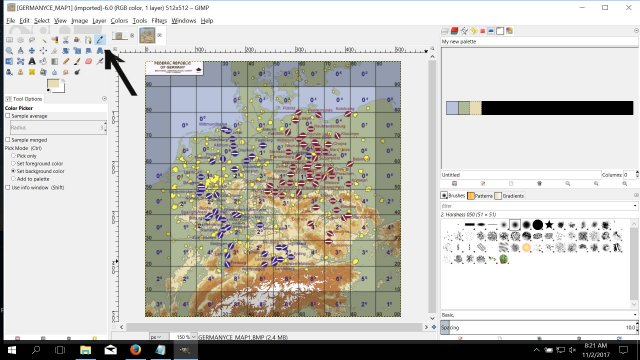This screenshot has height=360, width=640.
Task: Open Firefox from the taskbar
Action: (x=136, y=350)
